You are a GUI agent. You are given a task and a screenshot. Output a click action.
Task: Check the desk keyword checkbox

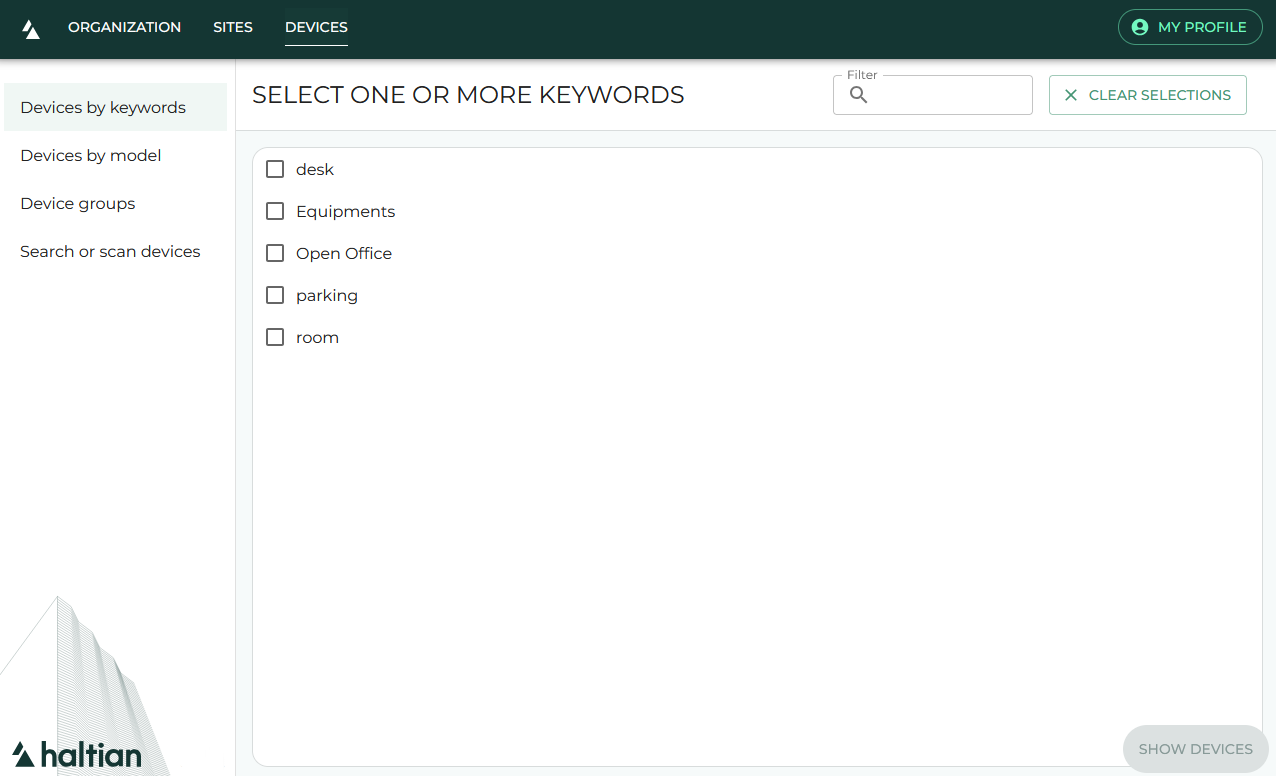coord(275,169)
